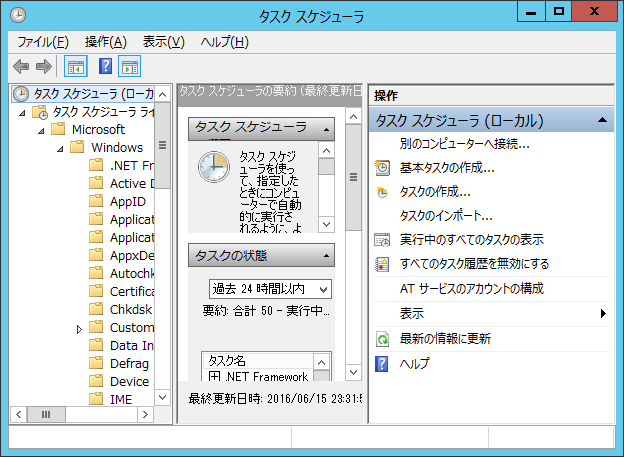Collapse the Windows tree node
The image size is (624, 457).
click(x=60, y=149)
